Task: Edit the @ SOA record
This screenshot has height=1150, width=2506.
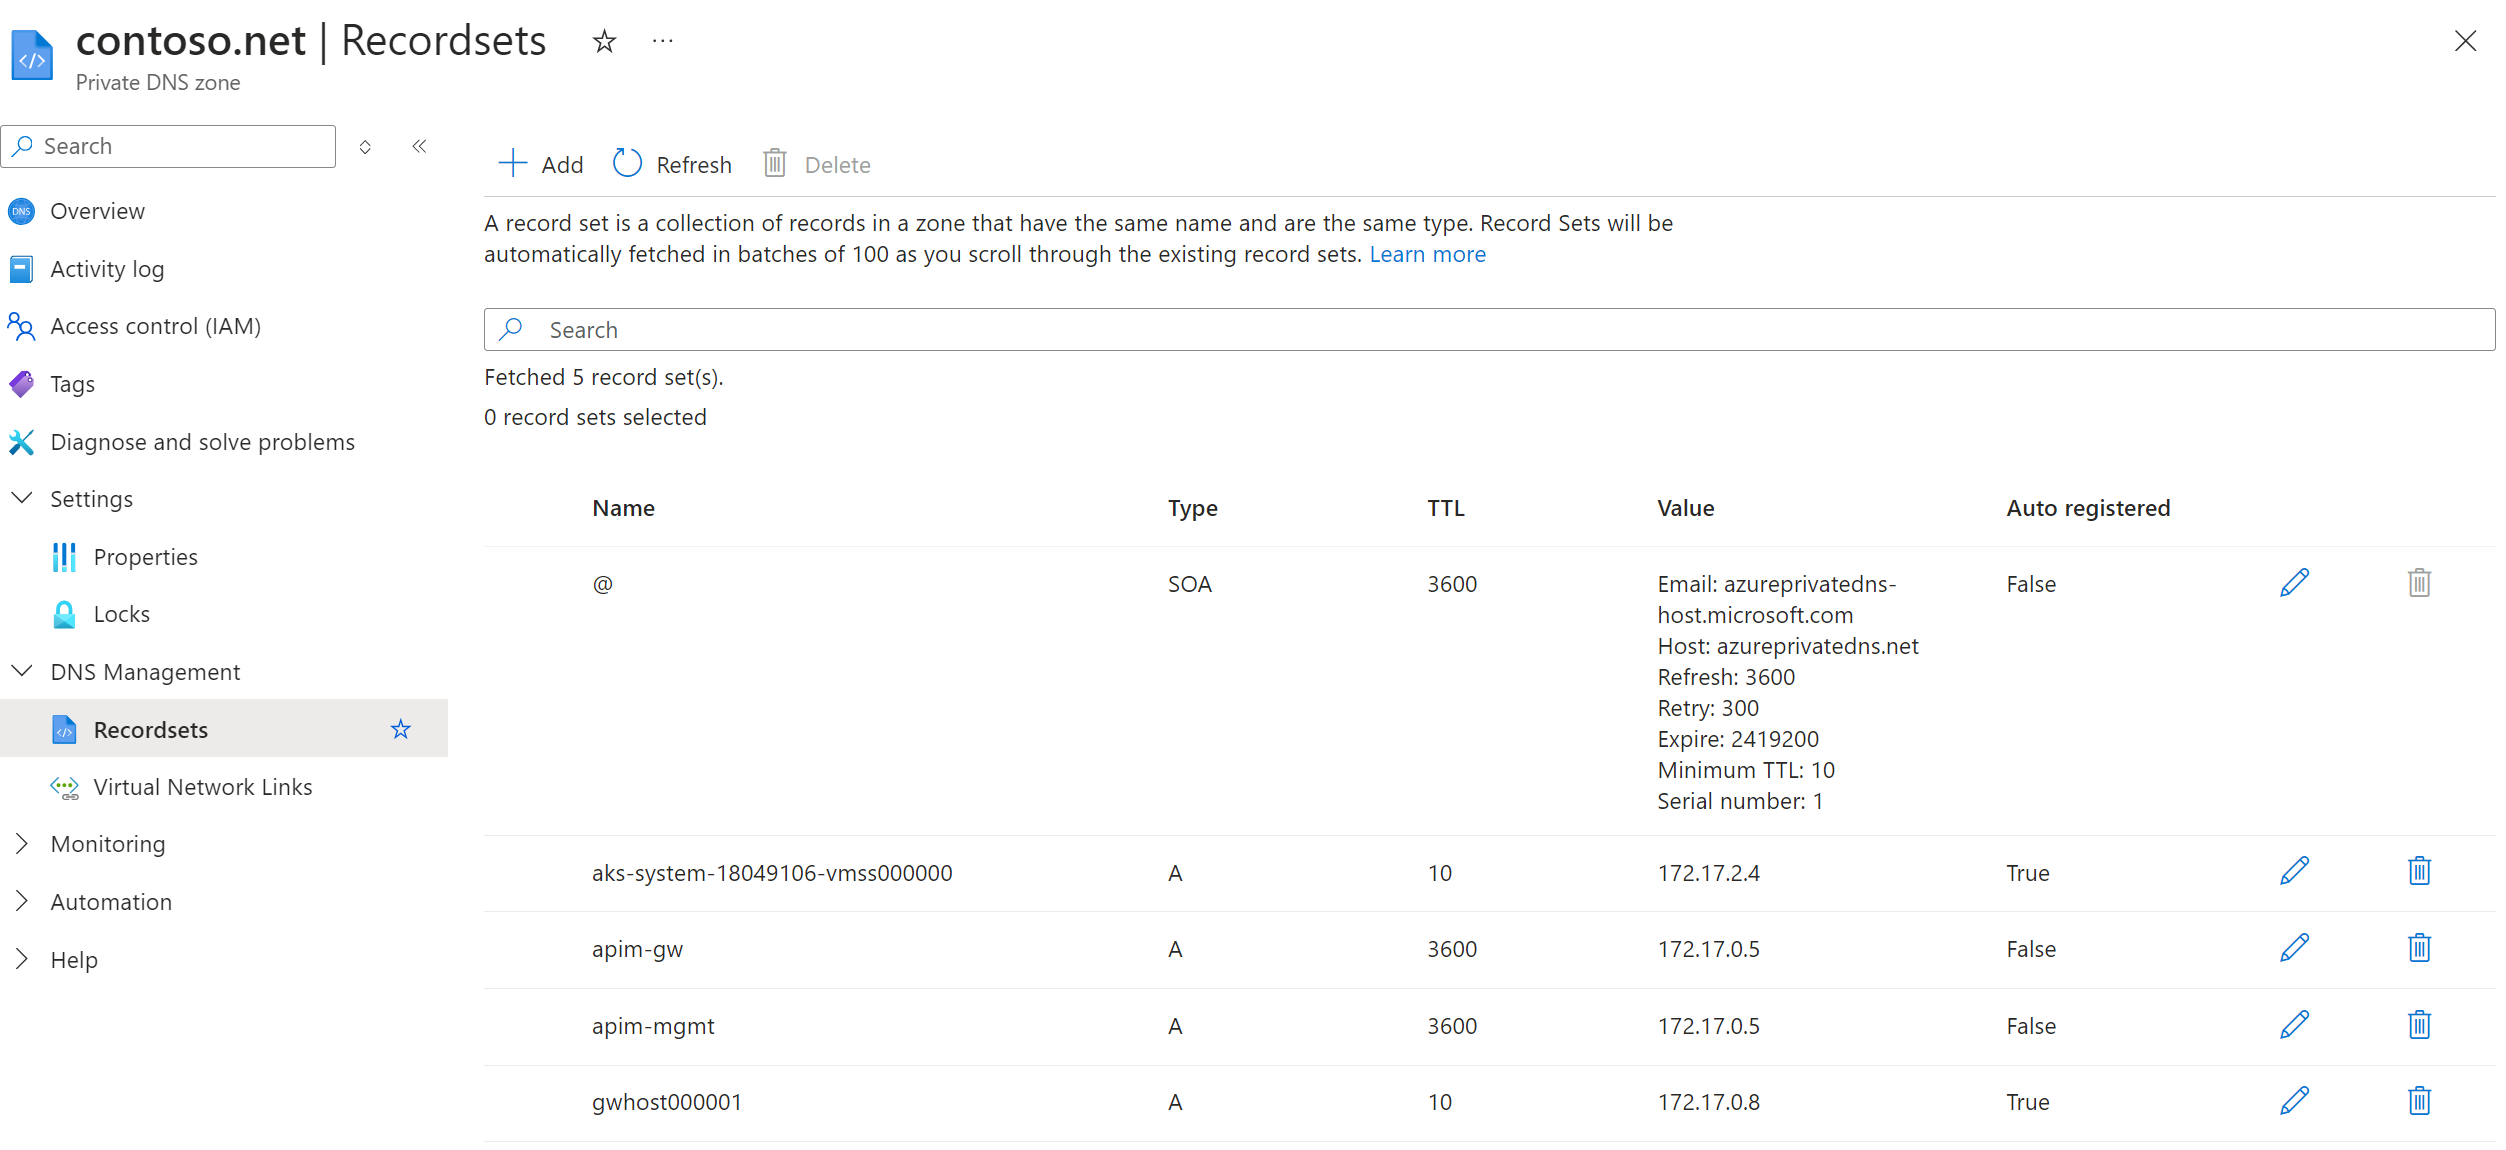Action: pyautogui.click(x=2294, y=583)
